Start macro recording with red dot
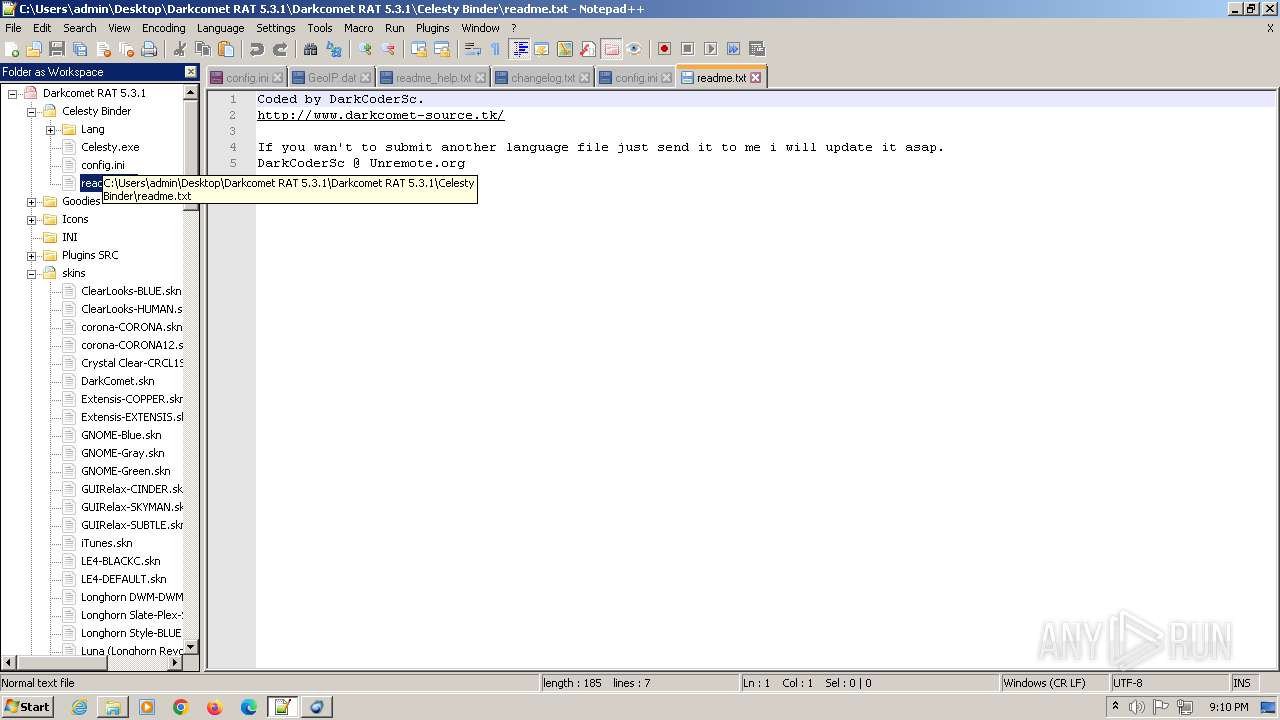 pyautogui.click(x=664, y=49)
